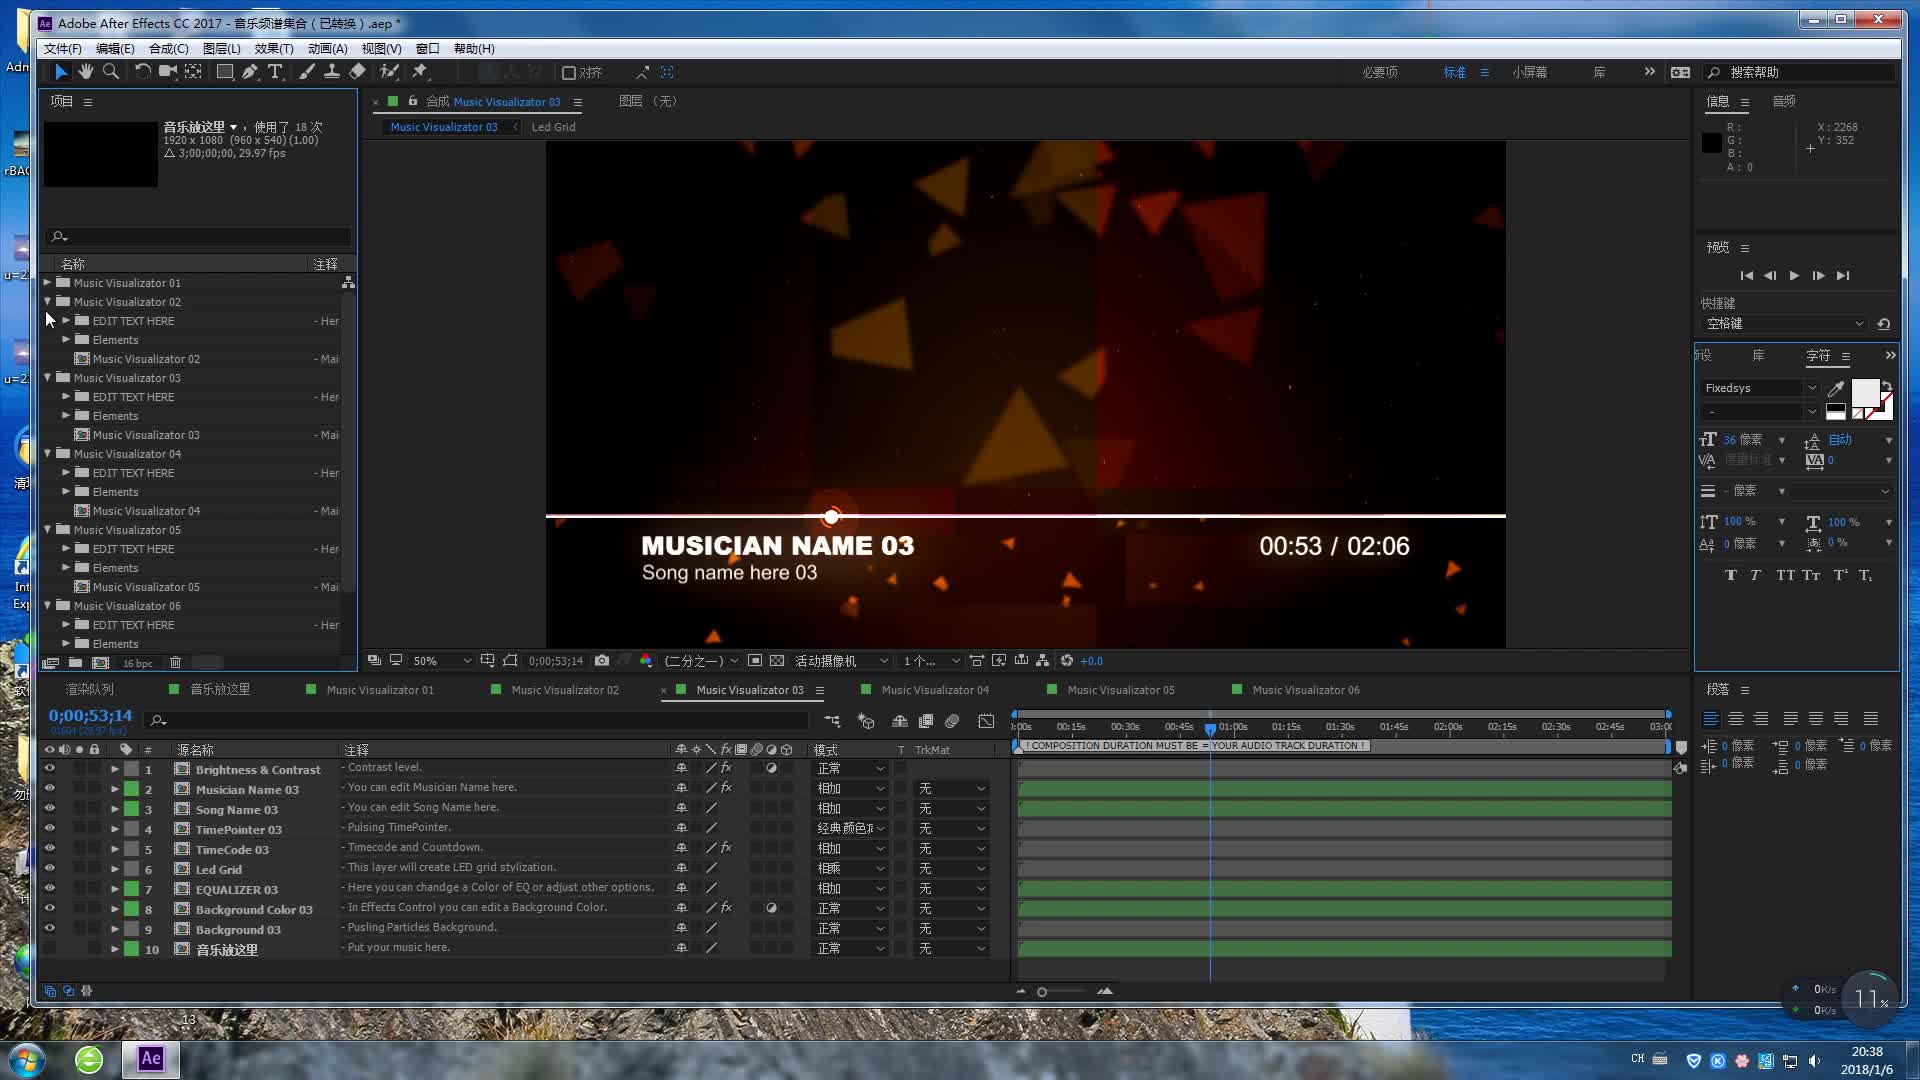Toggle Draft 3D in the timeline
1920x1080 pixels.
[866, 721]
